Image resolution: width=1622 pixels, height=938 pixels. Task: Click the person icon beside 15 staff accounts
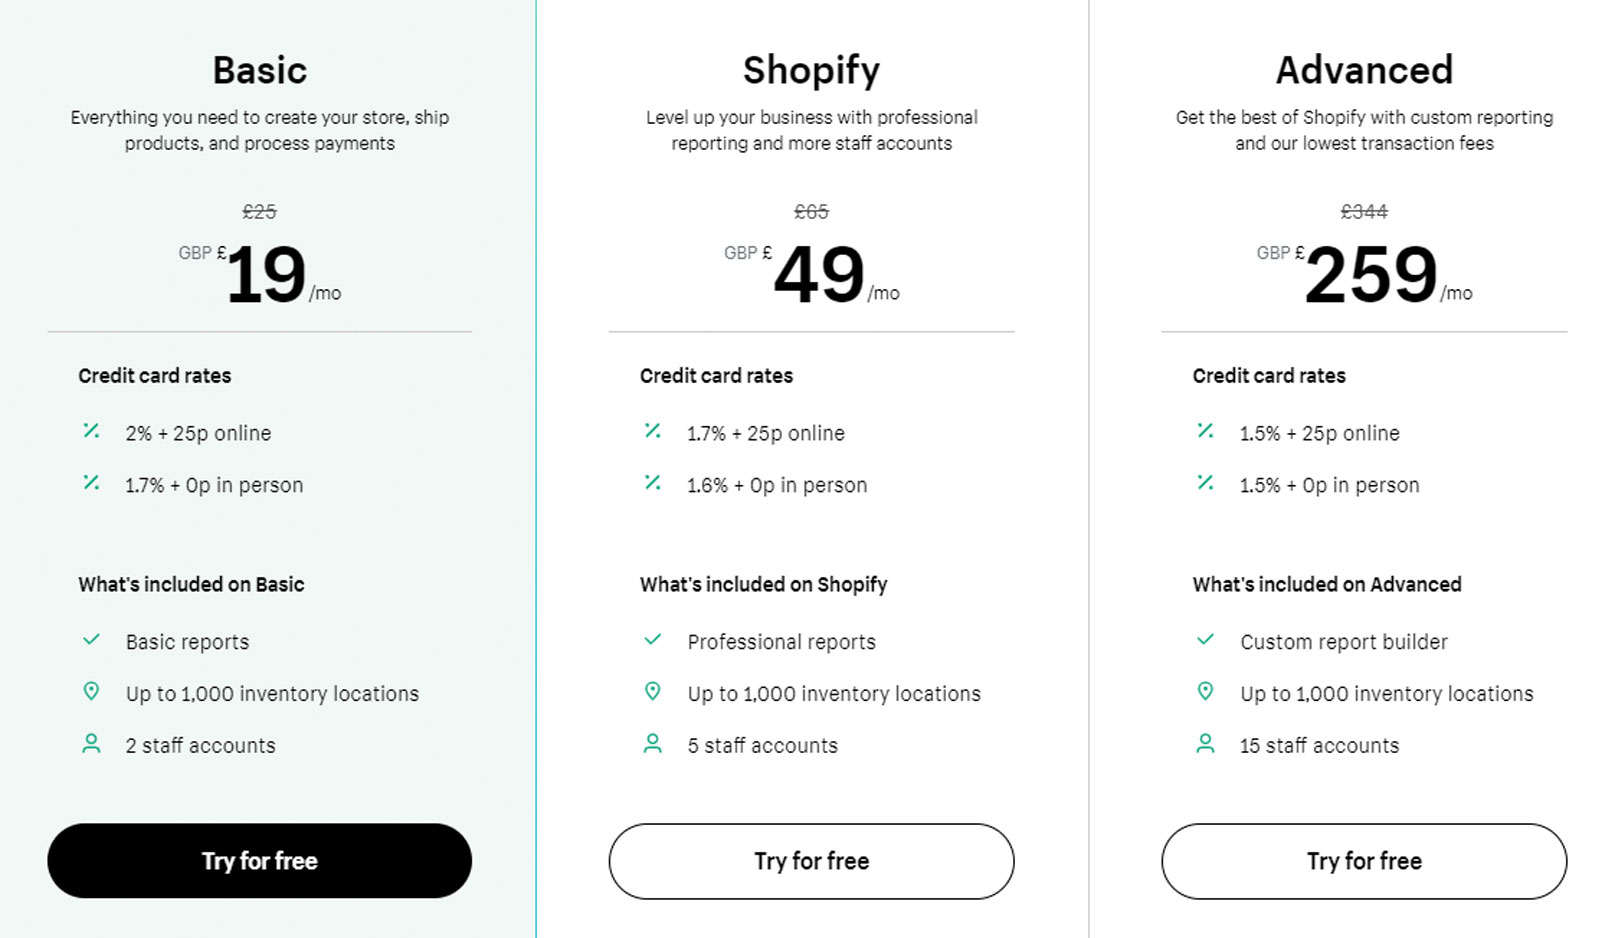coord(1205,743)
